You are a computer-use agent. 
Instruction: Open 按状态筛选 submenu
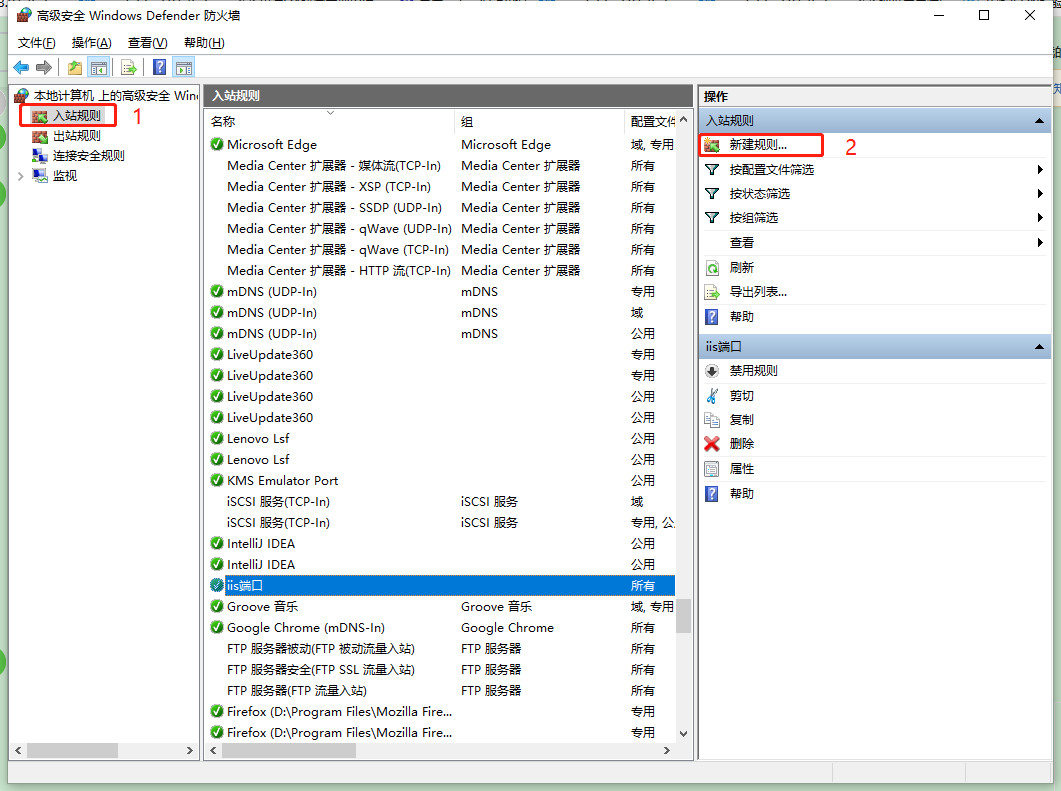[x=874, y=194]
